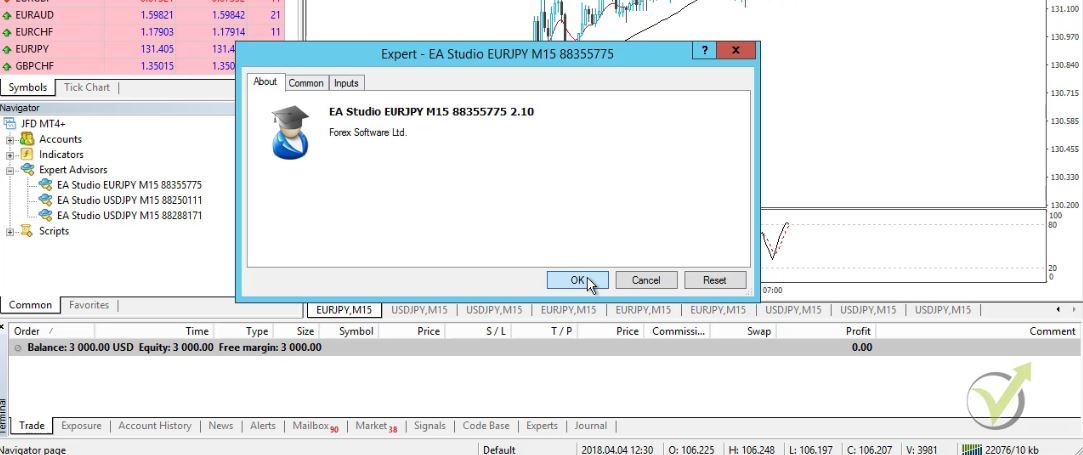Image resolution: width=1083 pixels, height=455 pixels.
Task: Open the Account History tab
Action: click(x=155, y=426)
